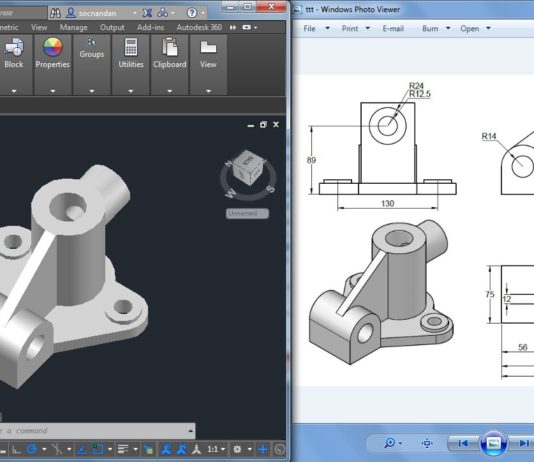The image size is (534, 462).
Task: Close the drawing viewport with X icon
Action: 276,125
